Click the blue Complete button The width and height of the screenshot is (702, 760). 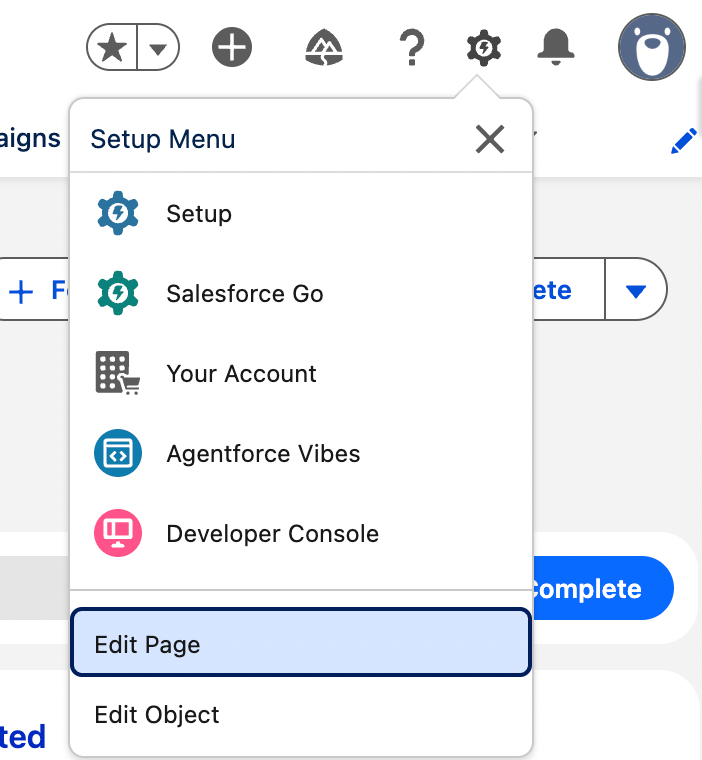tap(600, 588)
